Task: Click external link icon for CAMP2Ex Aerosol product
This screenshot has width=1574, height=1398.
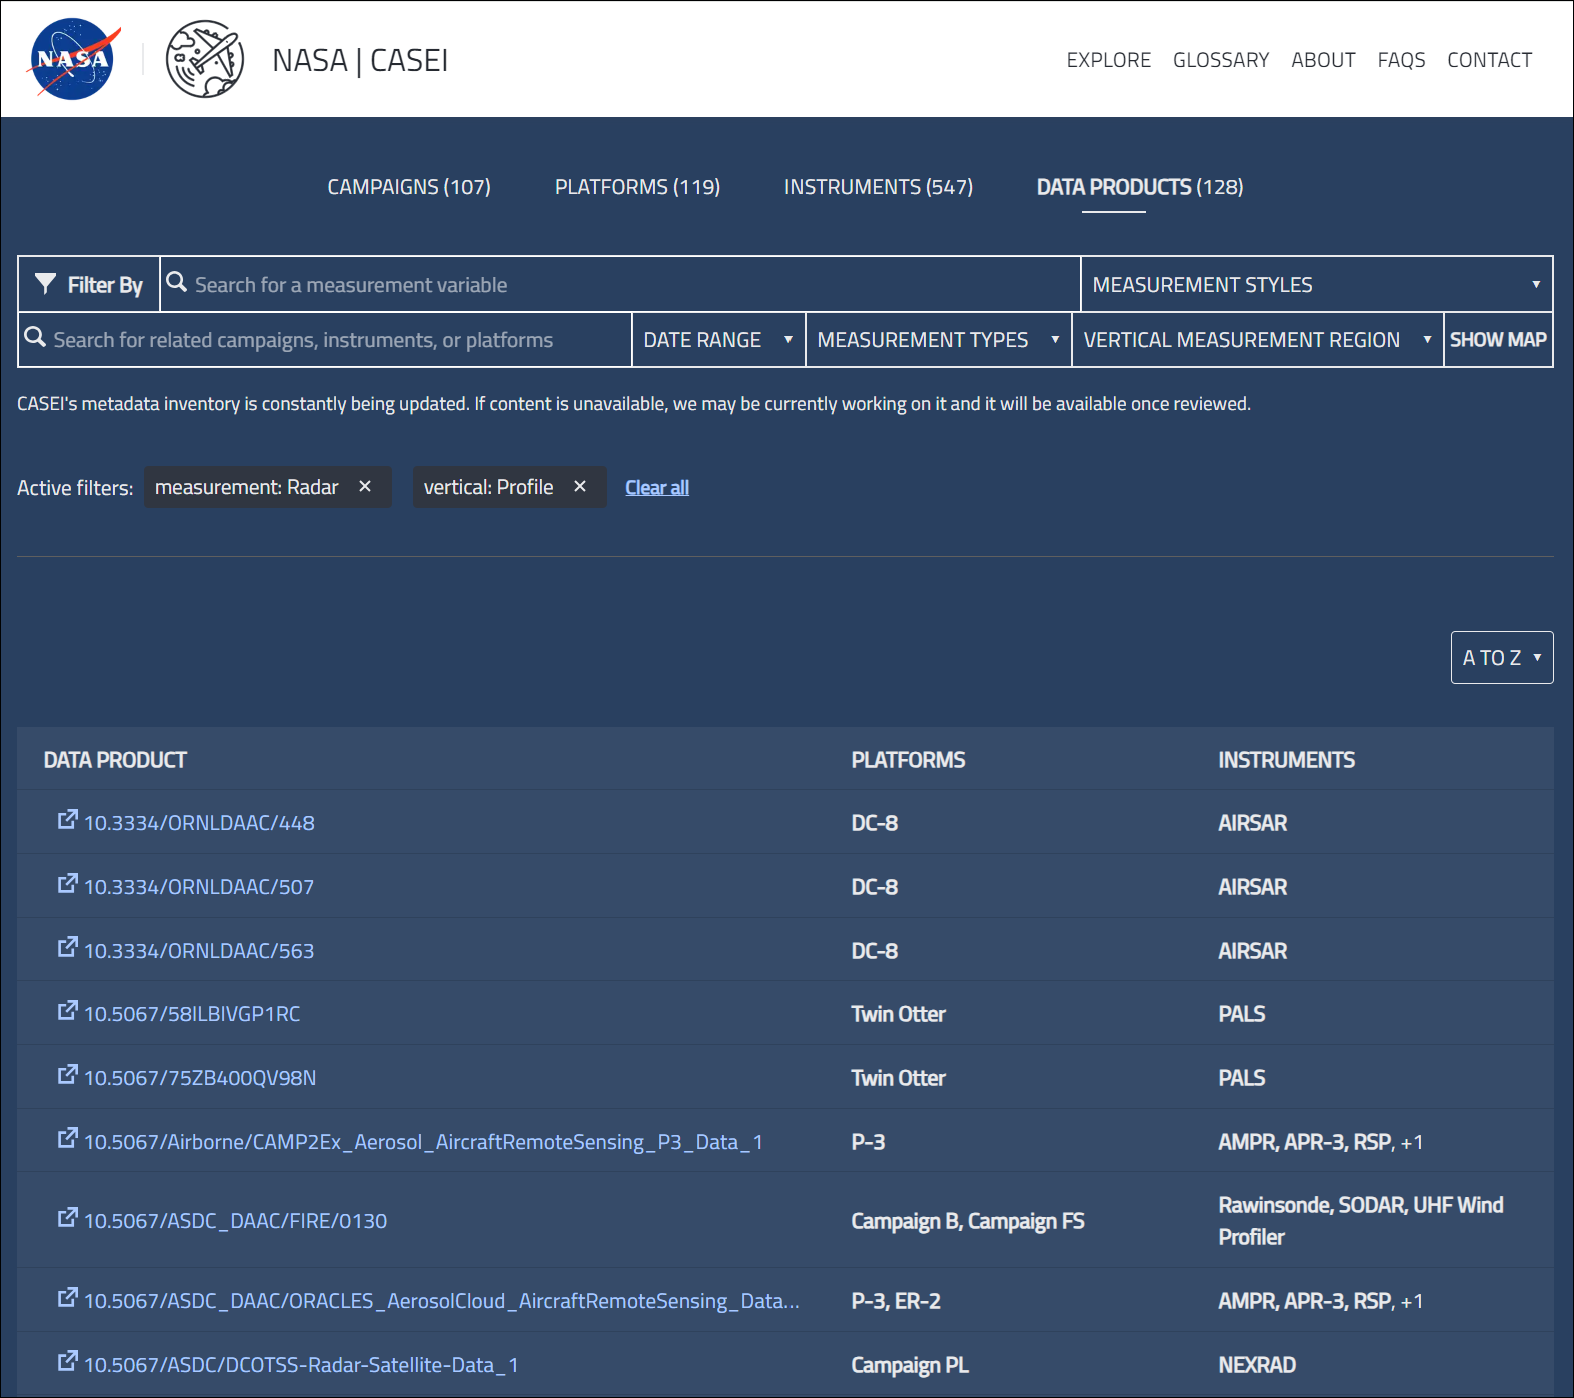Action: (67, 1139)
